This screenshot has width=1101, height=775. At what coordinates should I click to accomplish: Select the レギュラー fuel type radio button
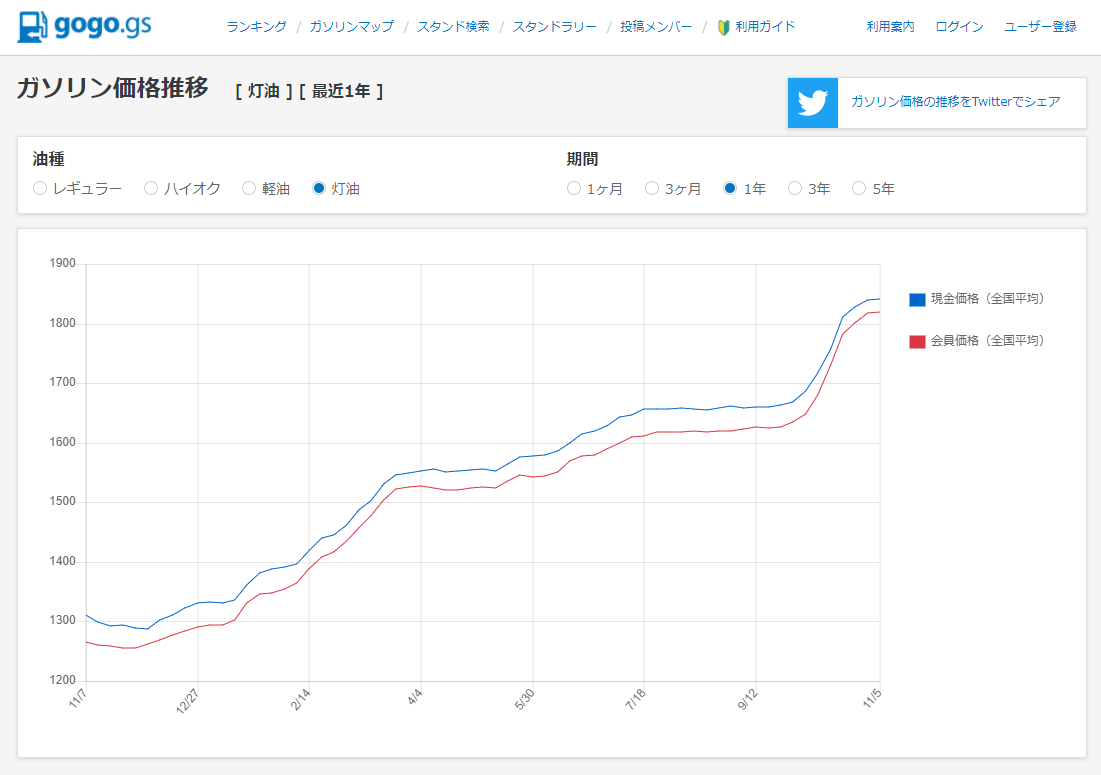tap(40, 188)
